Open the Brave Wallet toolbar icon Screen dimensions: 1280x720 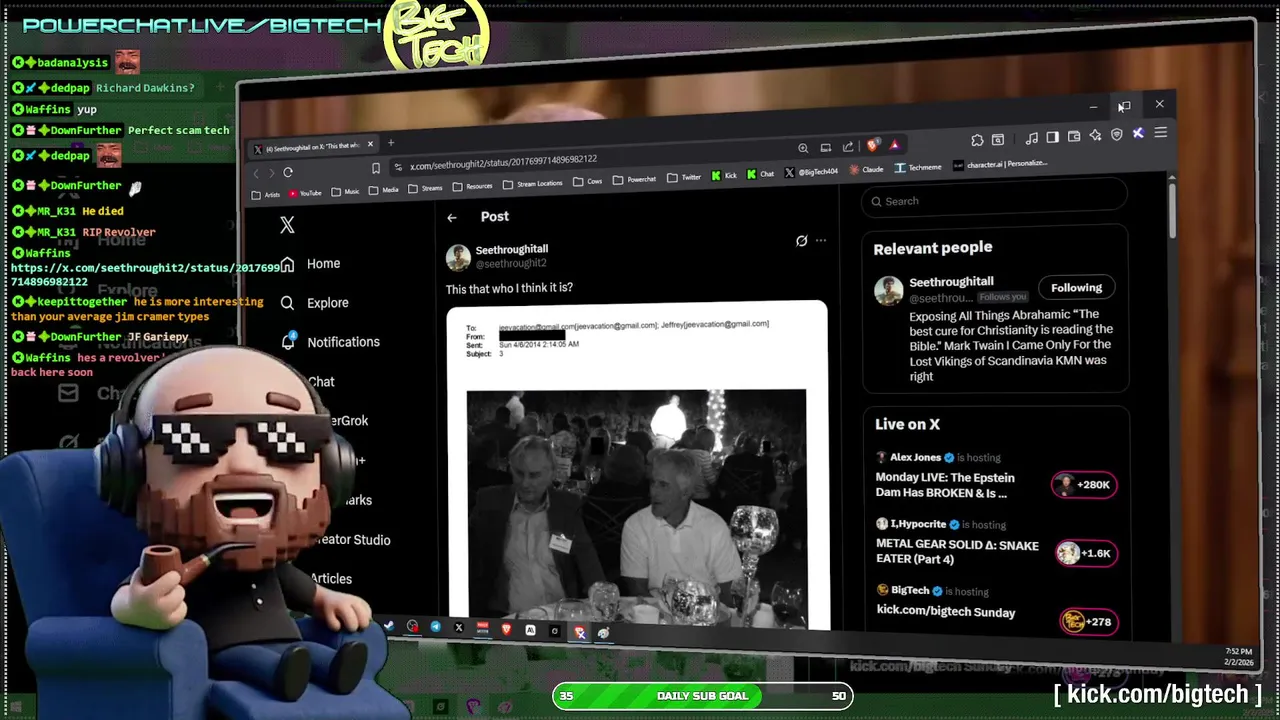coord(1074,136)
